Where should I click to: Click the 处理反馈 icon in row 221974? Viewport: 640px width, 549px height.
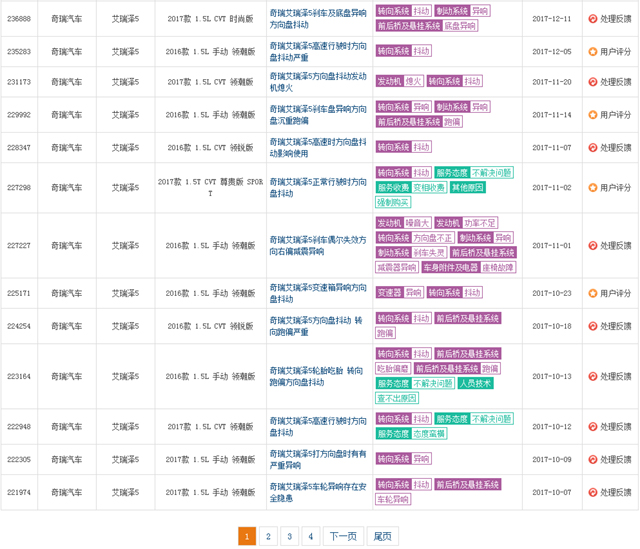click(593, 492)
